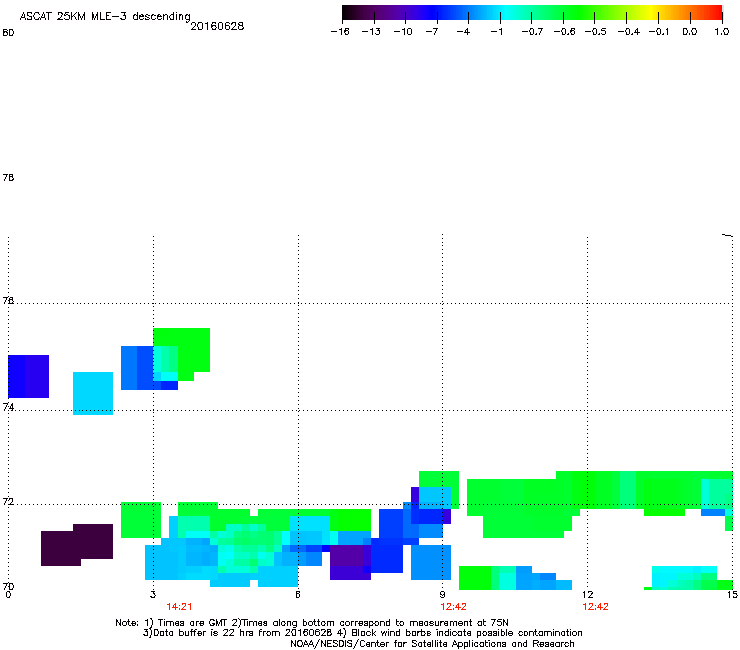740x650 pixels.
Task: Click the latitude axis label "74"
Action: (8, 407)
